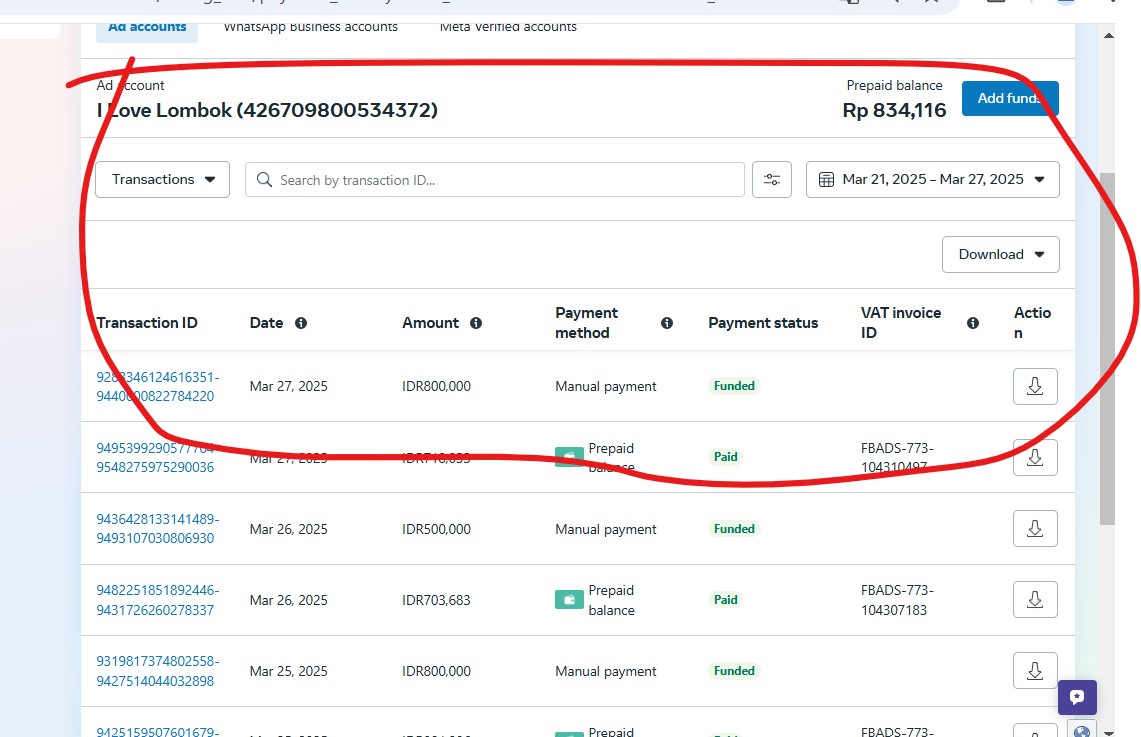This screenshot has height=737, width=1141.
Task: Click info icon beside Payment method header
Action: (667, 323)
